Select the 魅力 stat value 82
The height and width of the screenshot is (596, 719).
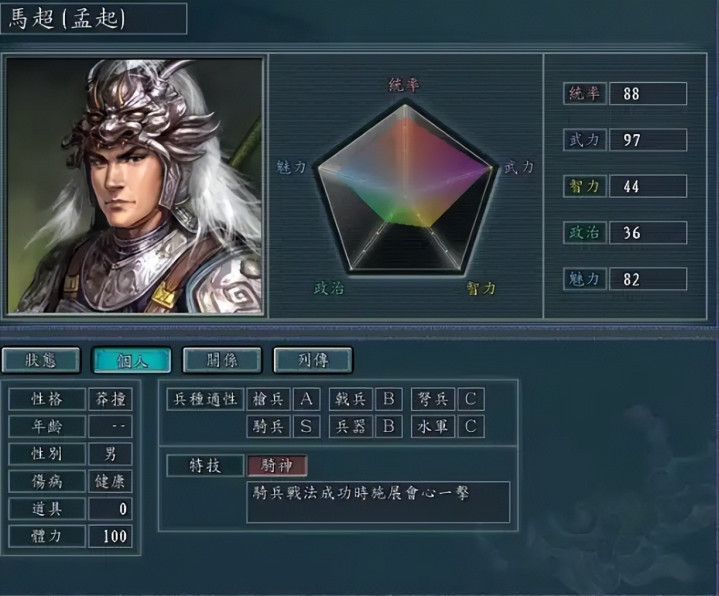[x=648, y=279]
